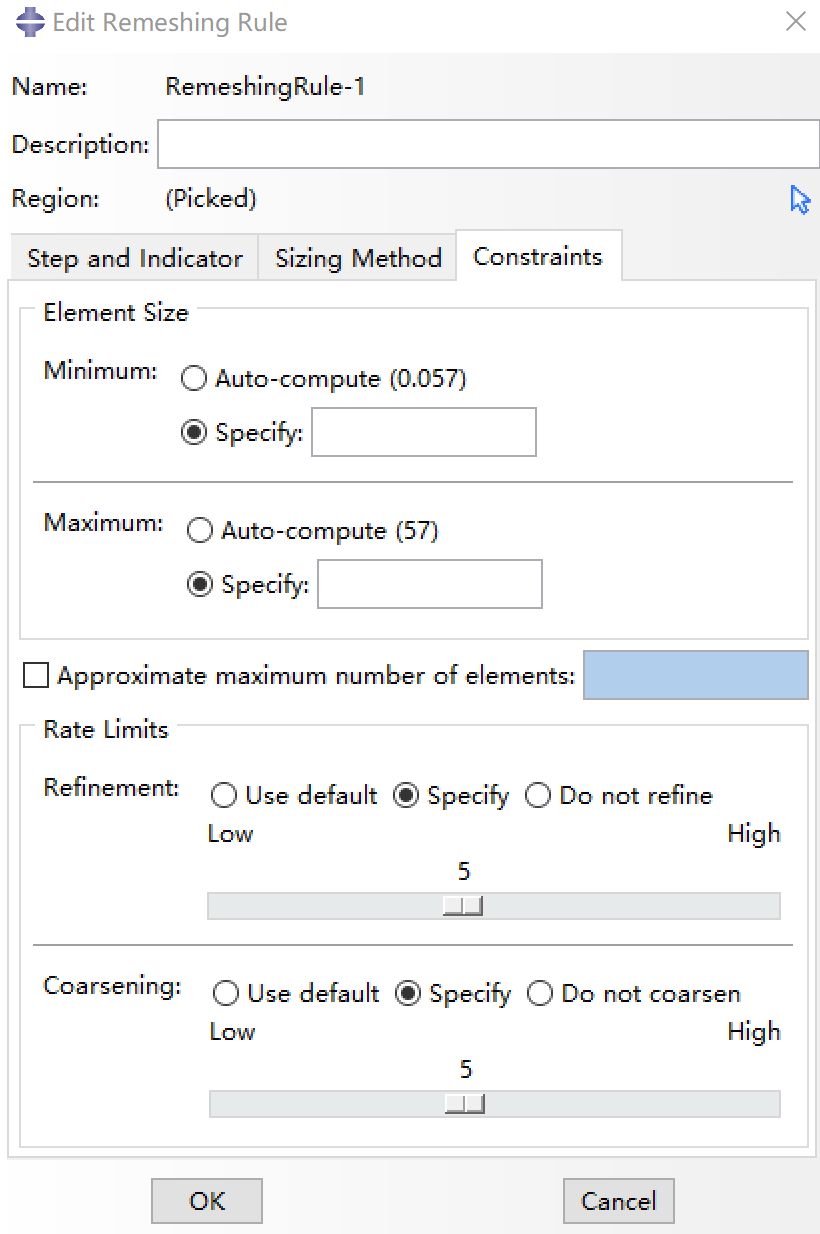Click the region pick cursor icon
Image resolution: width=820 pixels, height=1234 pixels.
[x=800, y=200]
